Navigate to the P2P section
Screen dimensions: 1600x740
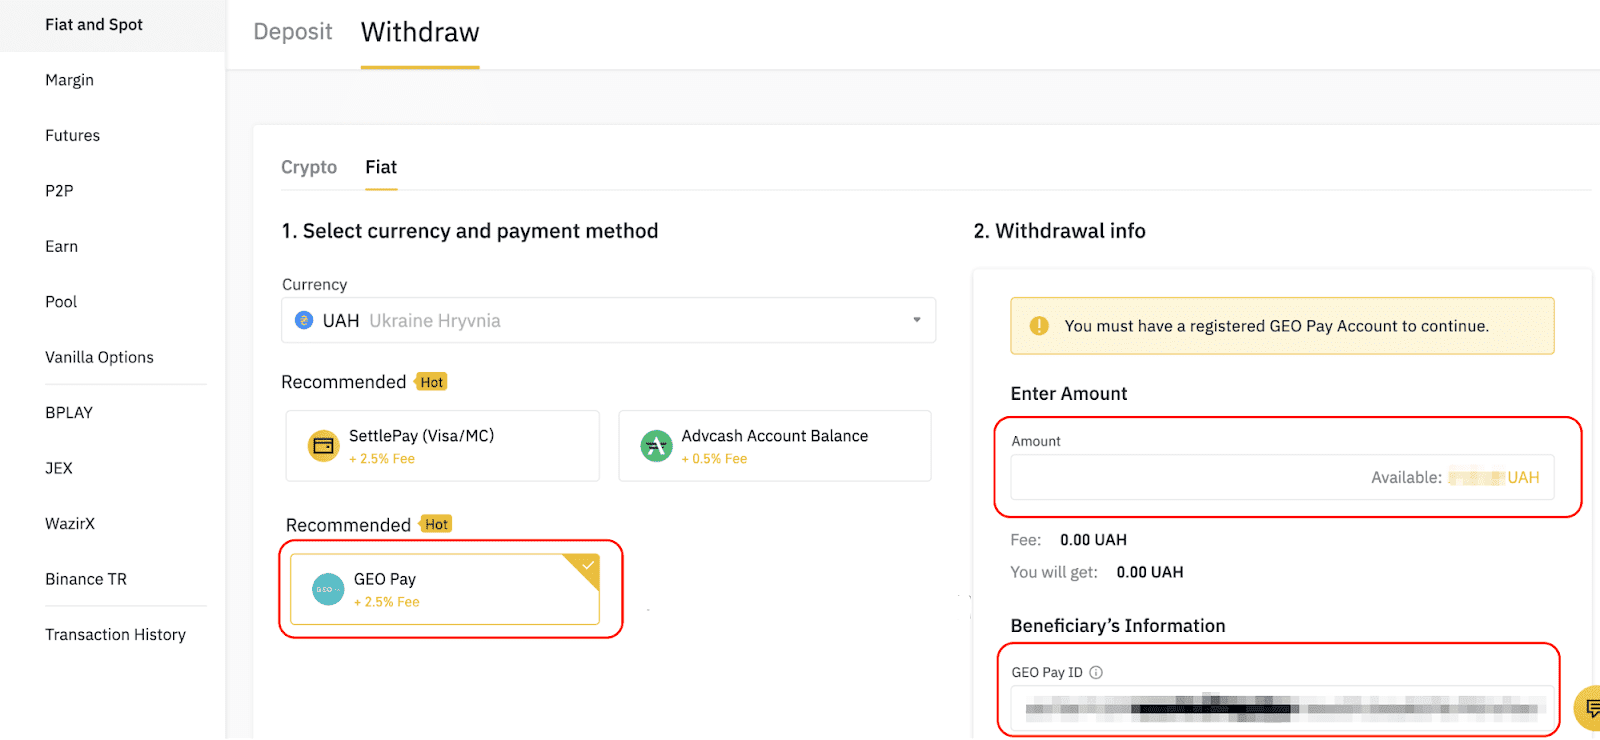coord(59,190)
